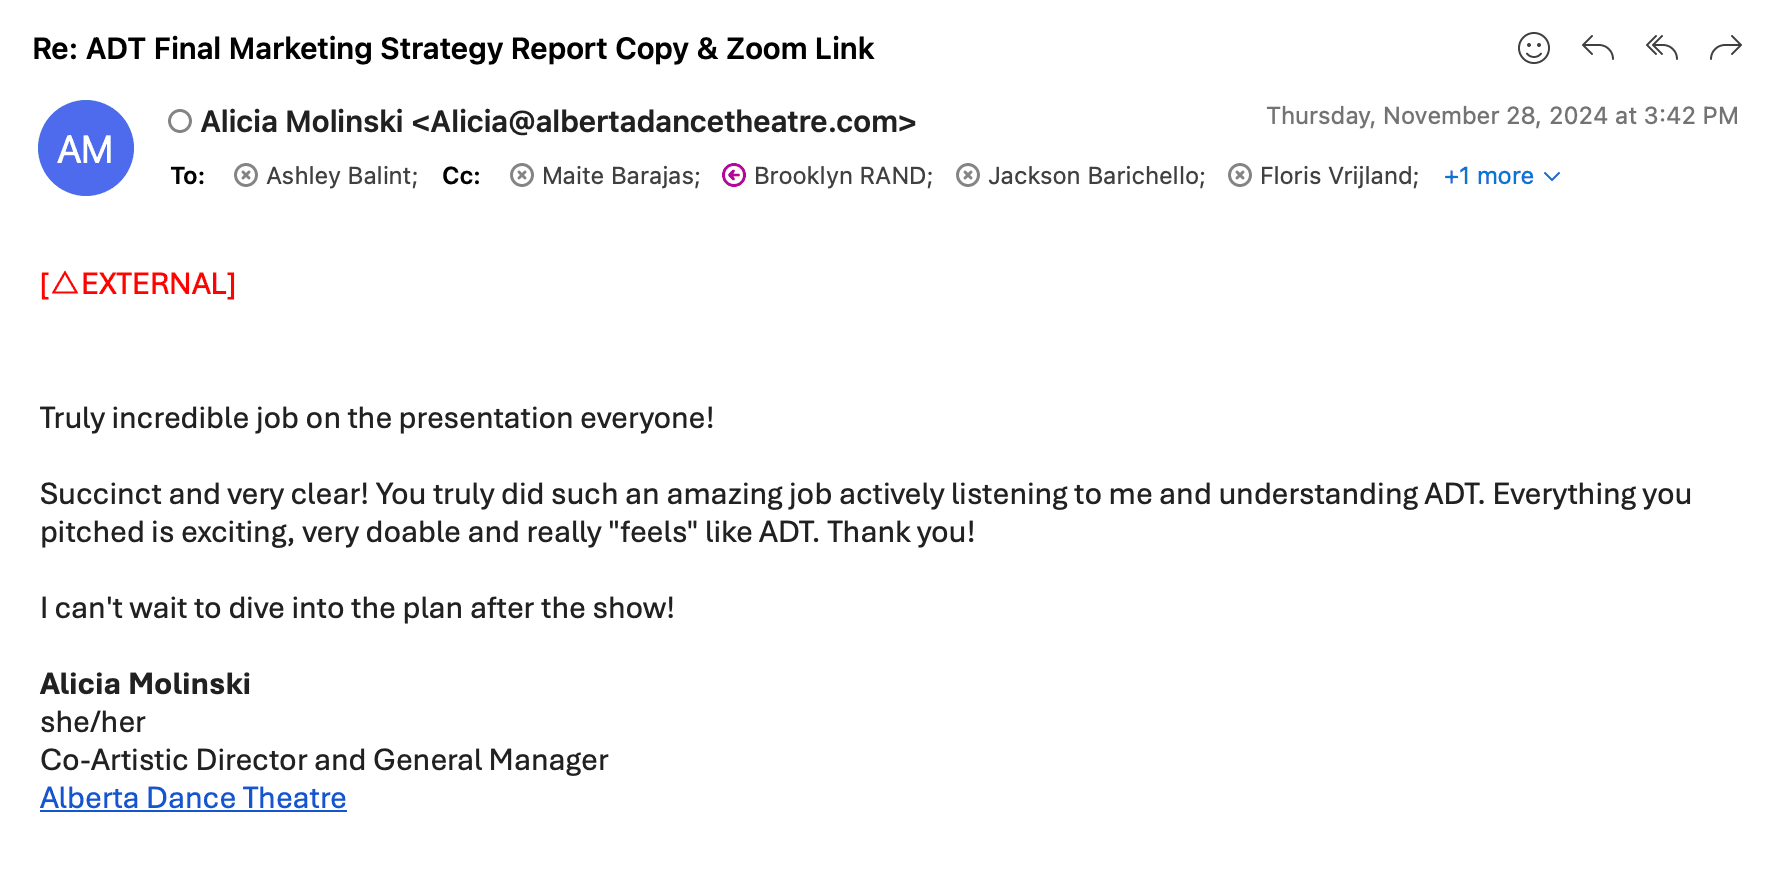This screenshot has height=880, width=1782.
Task: Click the chevron after +1 more
Action: 1552,177
